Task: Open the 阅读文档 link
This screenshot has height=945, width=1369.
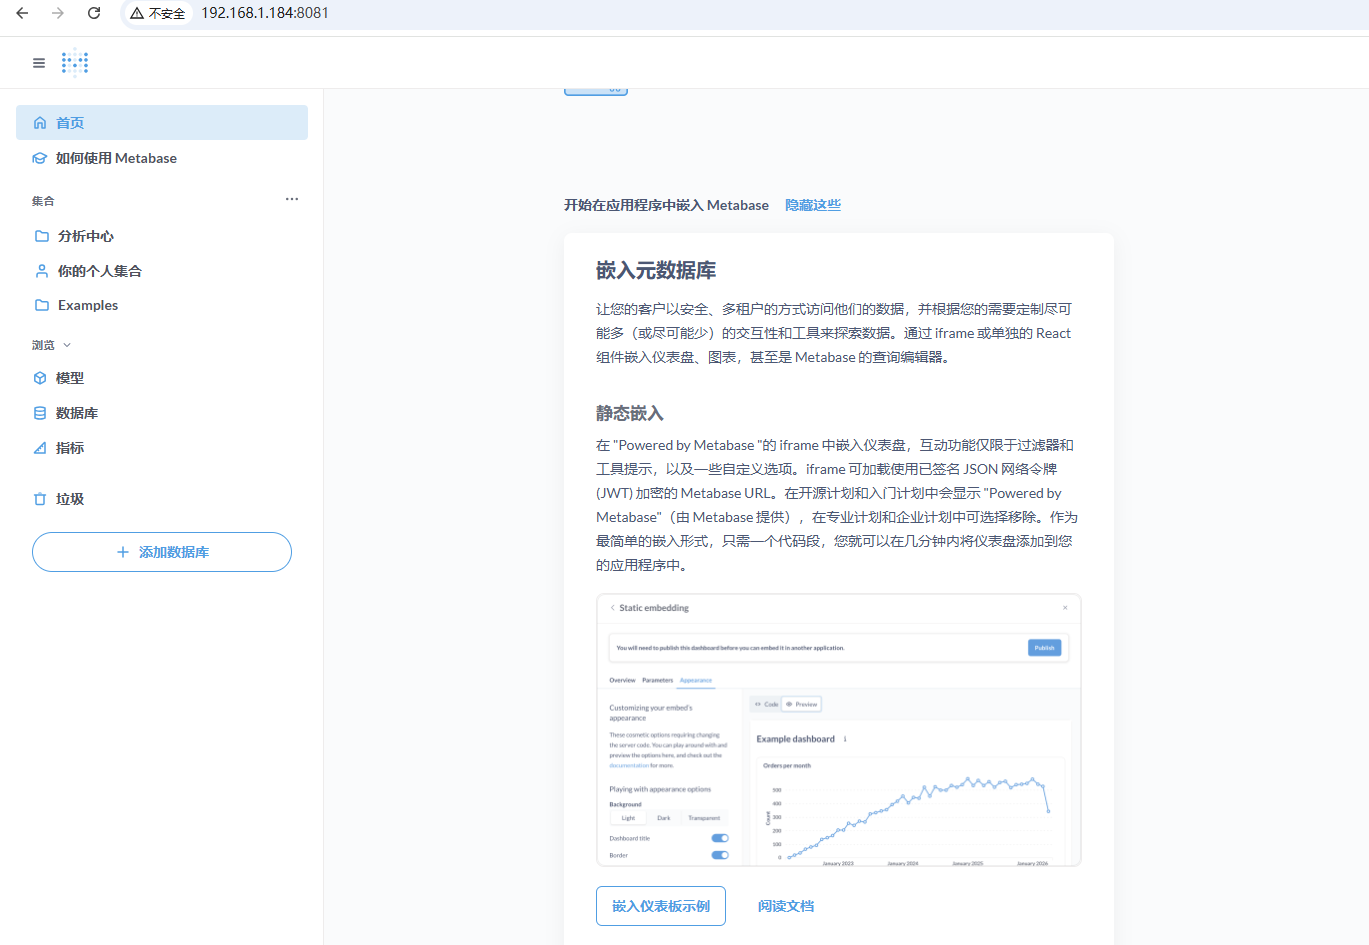Action: 786,906
